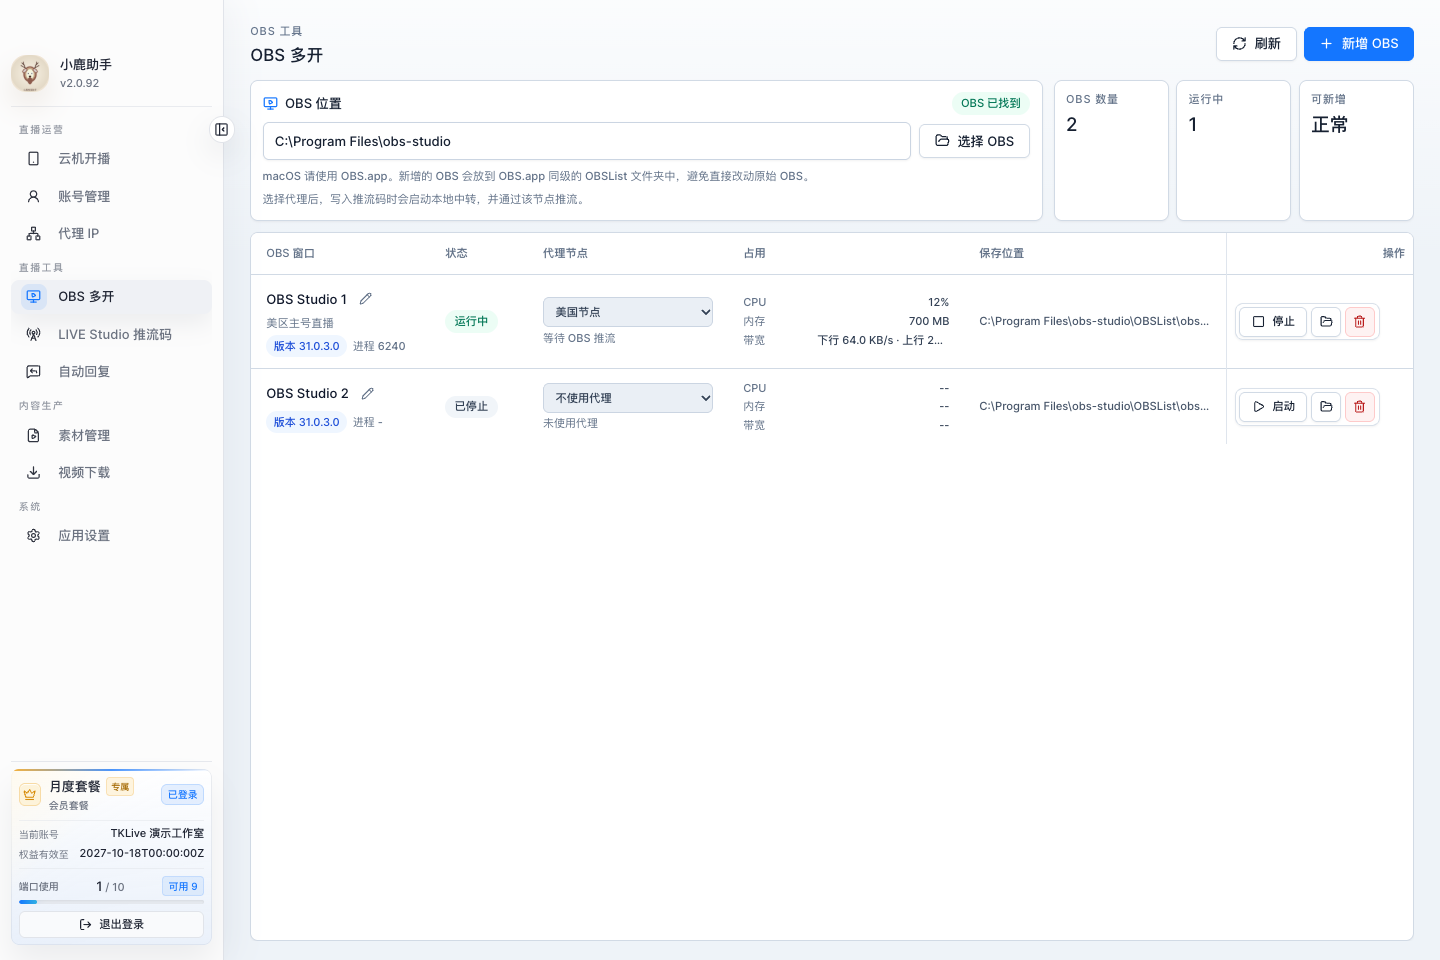
Task: Click the 小鹿助手 deer logo avatar
Action: tap(30, 73)
